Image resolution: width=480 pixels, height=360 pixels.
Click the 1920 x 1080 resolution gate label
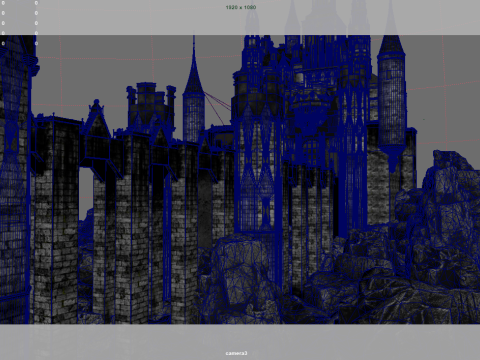[241, 7]
